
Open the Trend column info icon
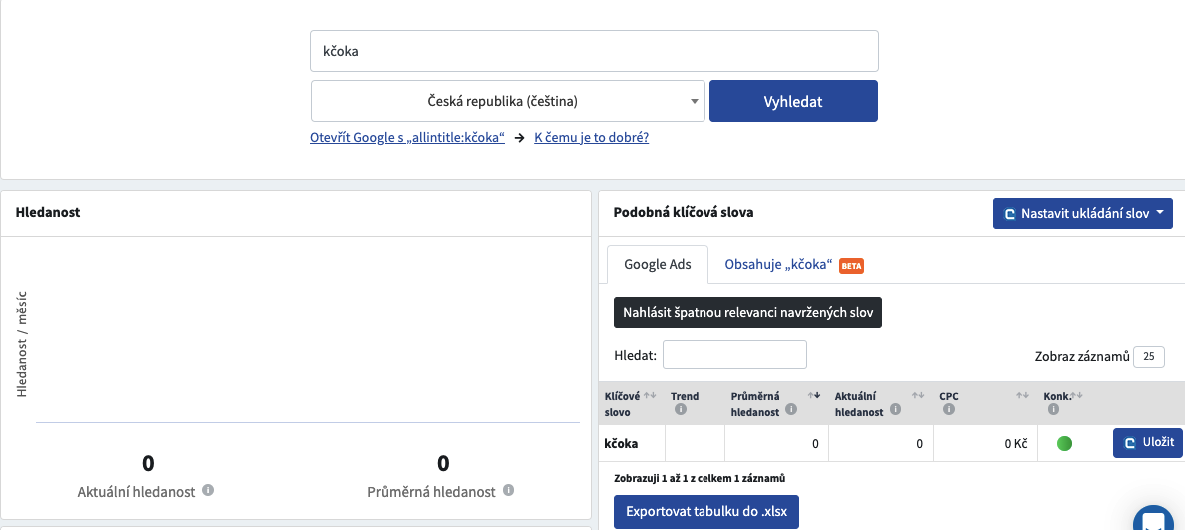click(680, 410)
